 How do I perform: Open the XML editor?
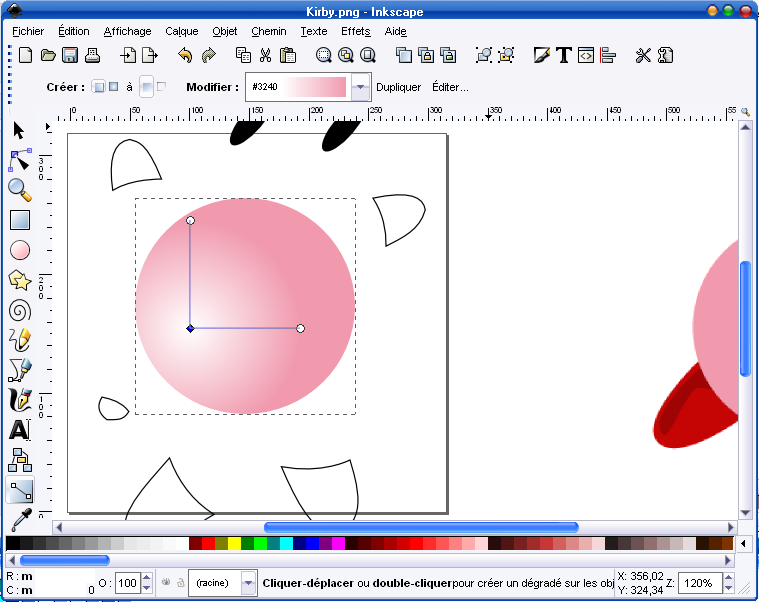[x=586, y=55]
